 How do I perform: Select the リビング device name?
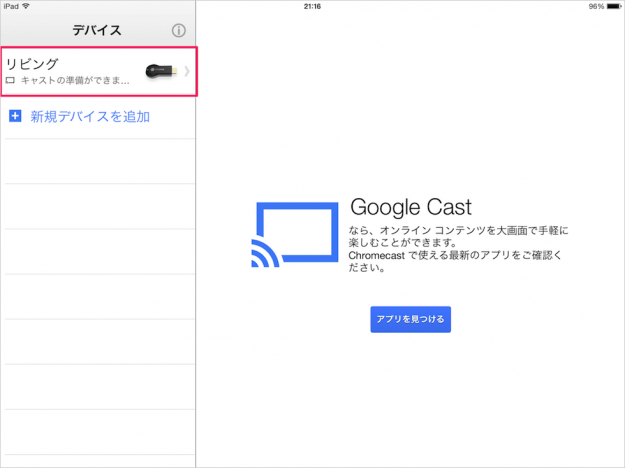click(32, 64)
